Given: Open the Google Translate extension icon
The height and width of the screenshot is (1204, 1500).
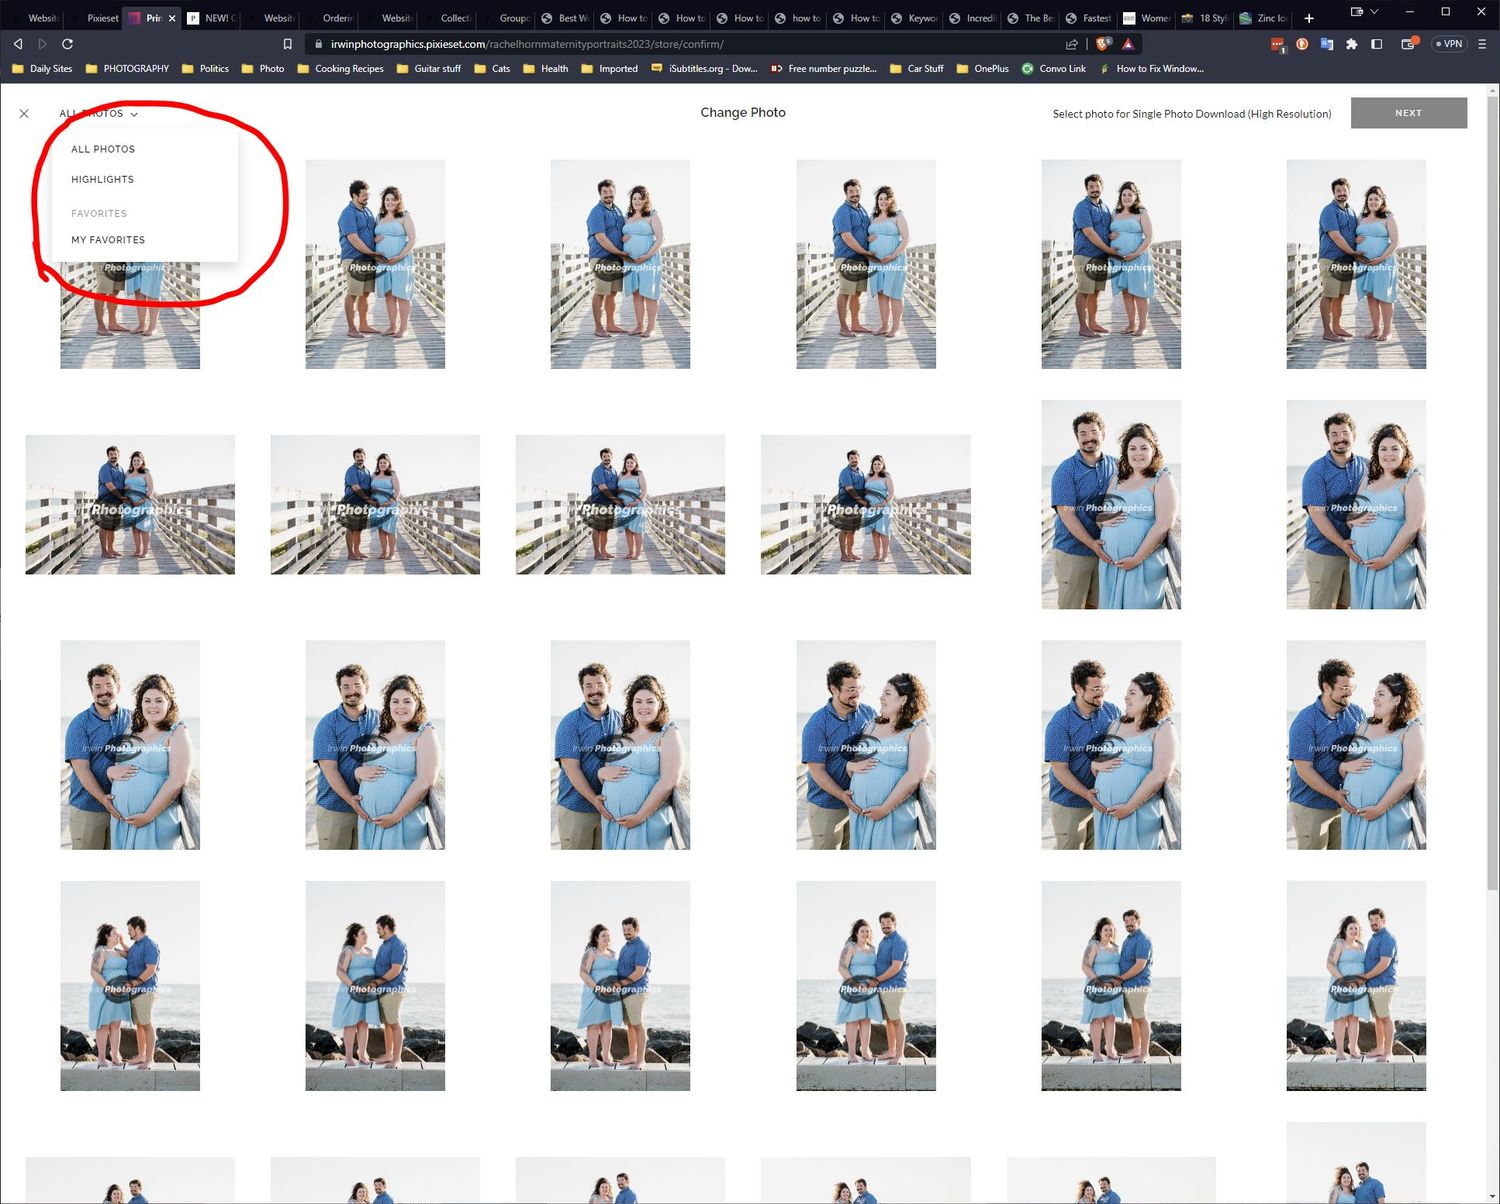Looking at the screenshot, I should click(1327, 44).
